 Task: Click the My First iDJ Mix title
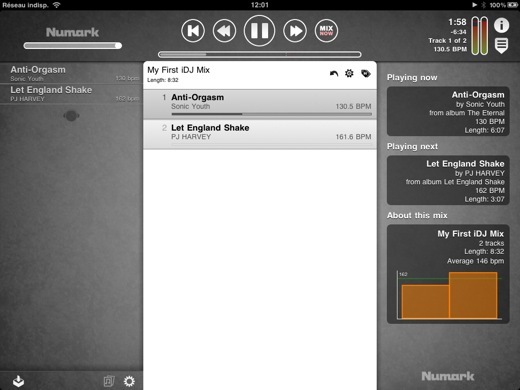178,70
